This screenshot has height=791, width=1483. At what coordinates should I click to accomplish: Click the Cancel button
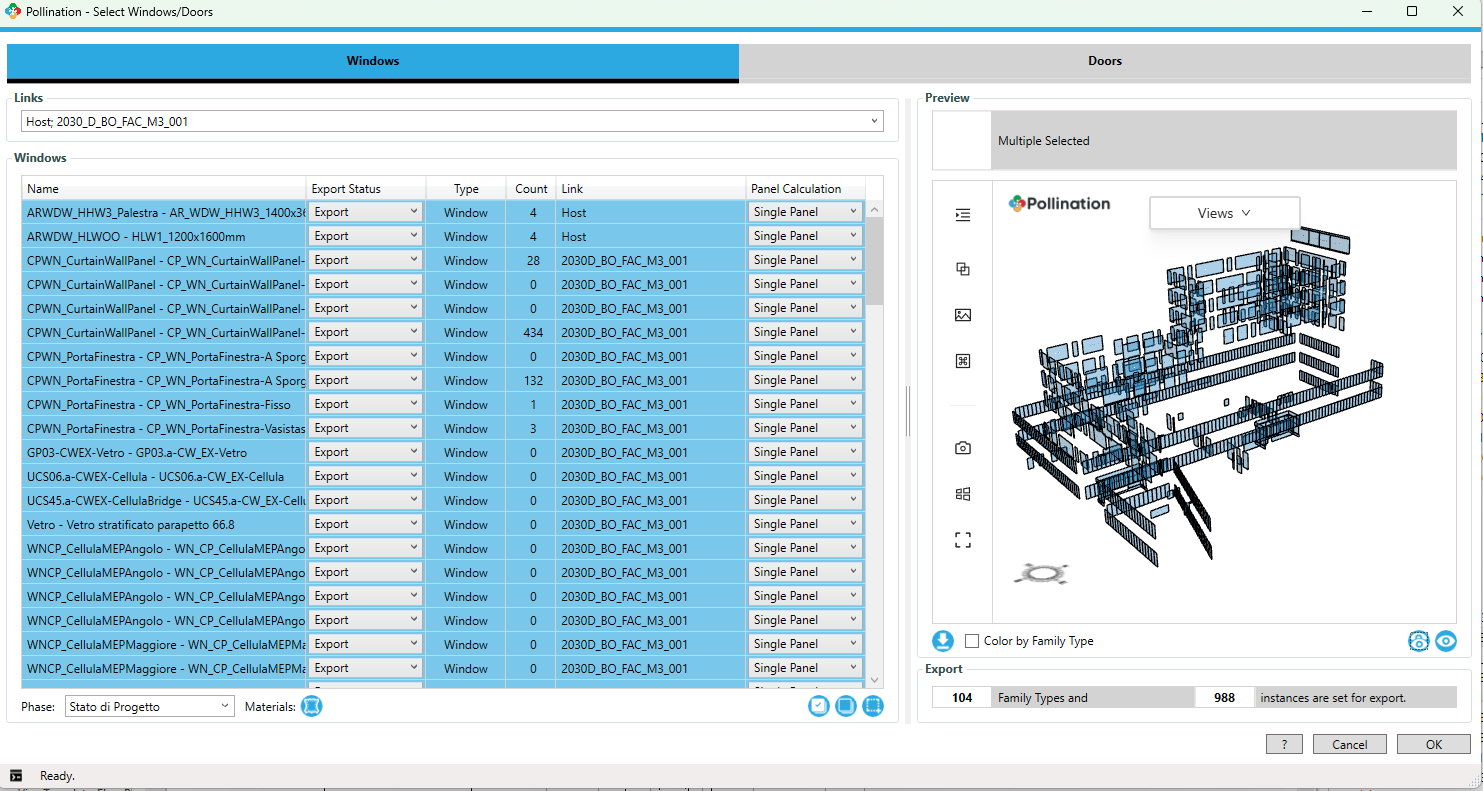(1349, 744)
